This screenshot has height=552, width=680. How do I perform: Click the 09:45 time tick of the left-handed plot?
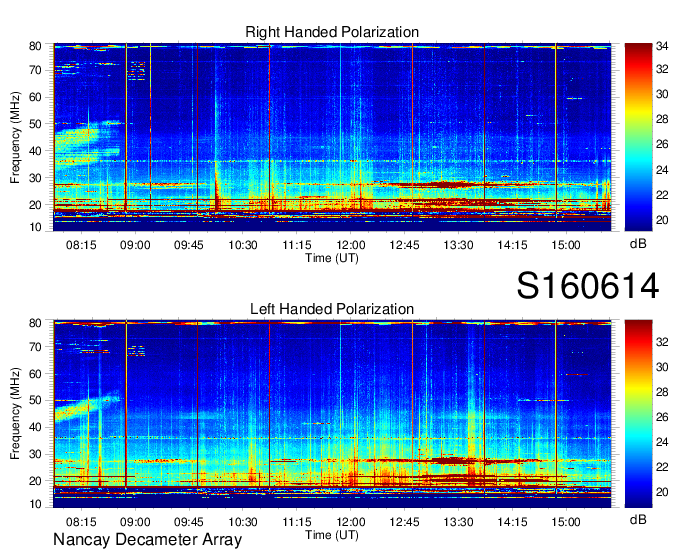pyautogui.click(x=189, y=522)
